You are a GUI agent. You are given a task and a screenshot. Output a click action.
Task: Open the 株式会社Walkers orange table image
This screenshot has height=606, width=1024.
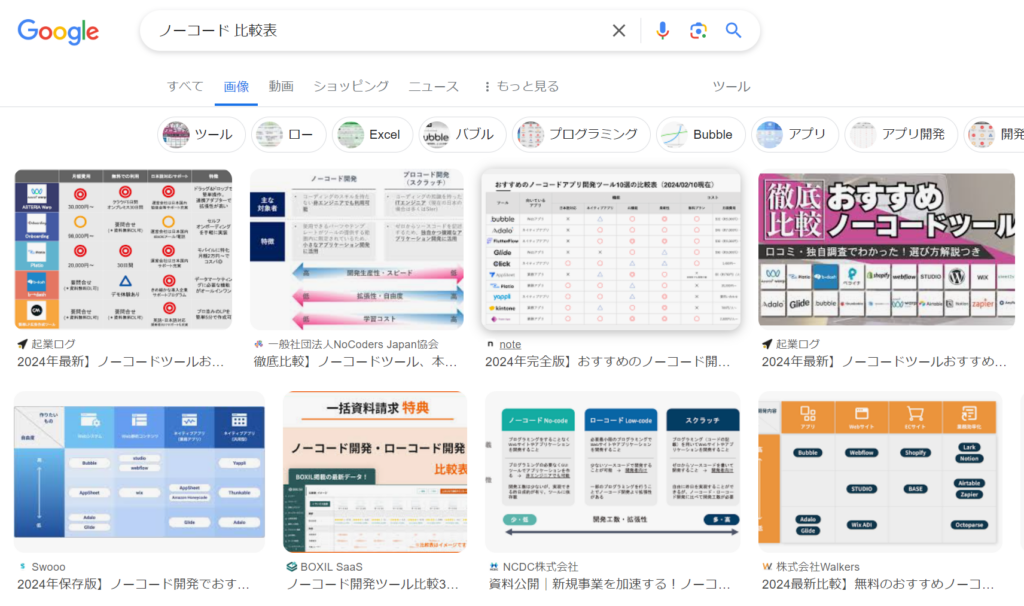coord(880,471)
